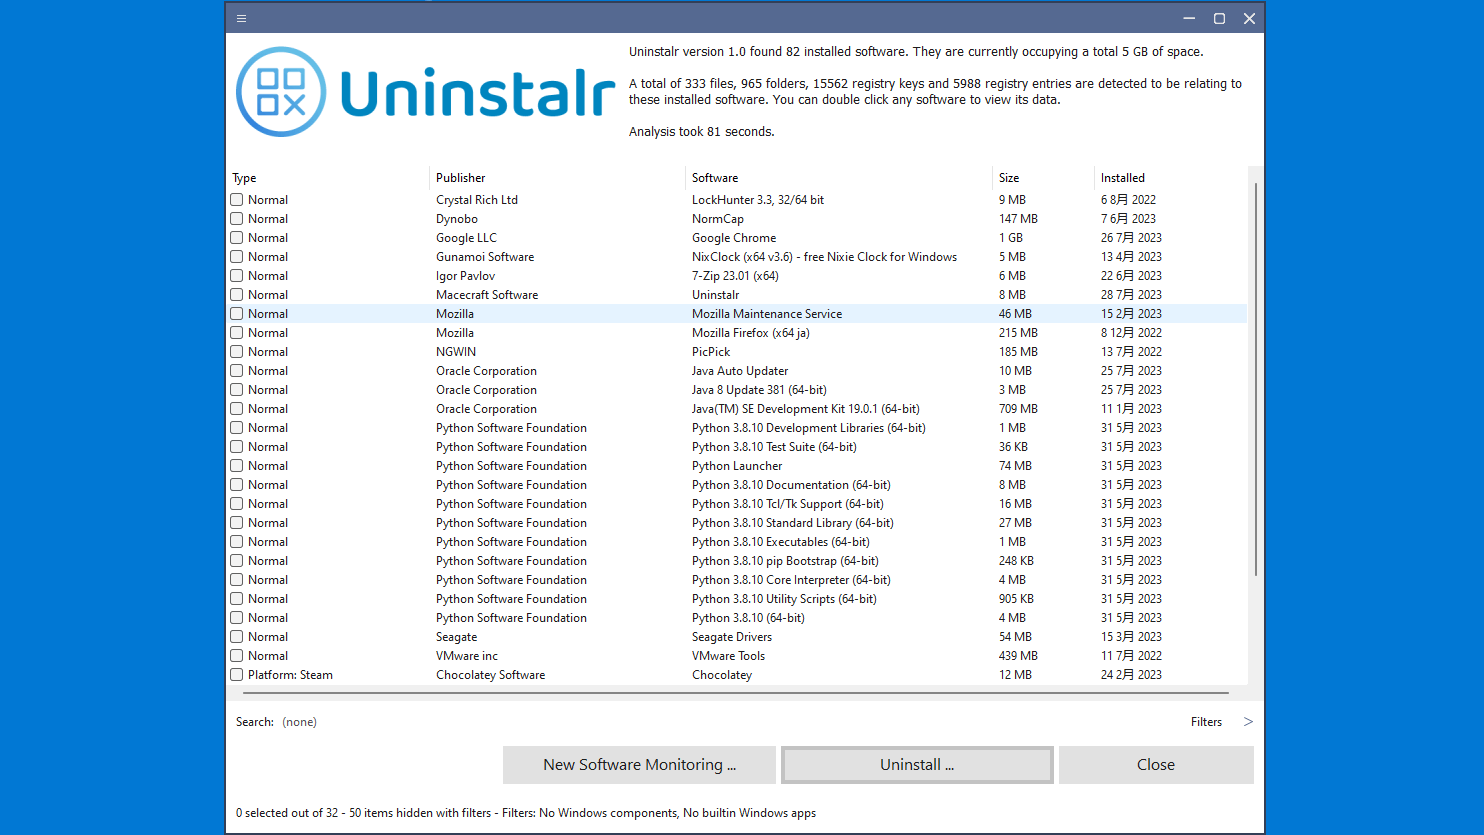Viewport: 1484px width, 835px height.
Task: Click Python 3.8.10 pip Bootstrap entry
Action: (785, 561)
